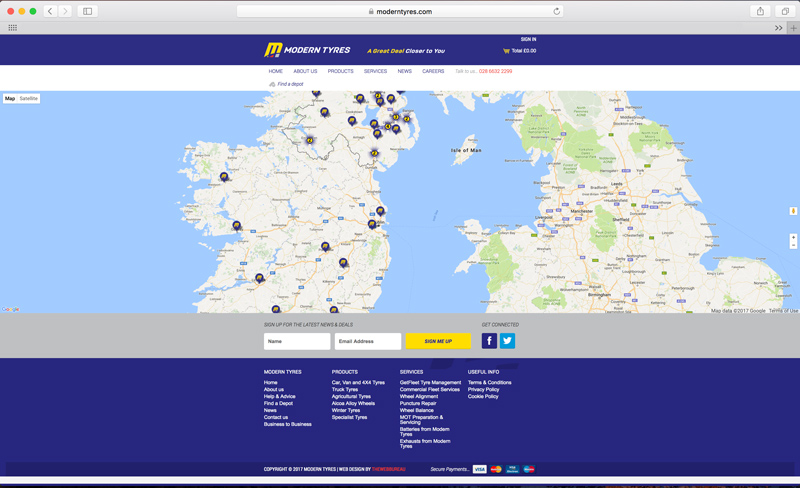This screenshot has width=800, height=488.
Task: Open map Terms of Use link
Action: (783, 310)
